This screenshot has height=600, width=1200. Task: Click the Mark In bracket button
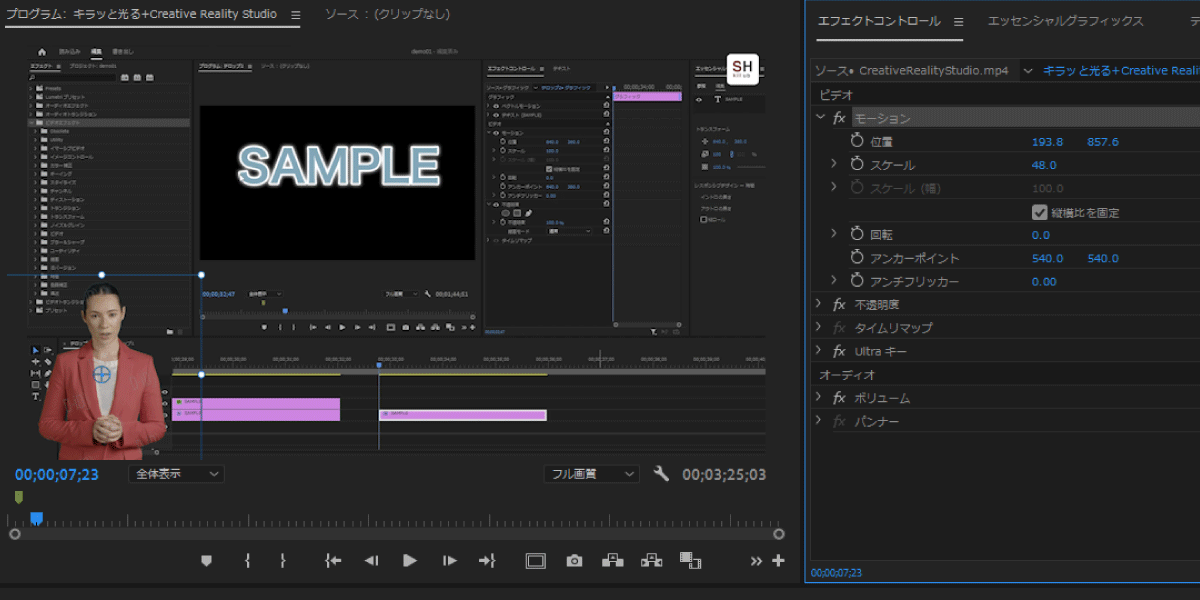click(247, 561)
